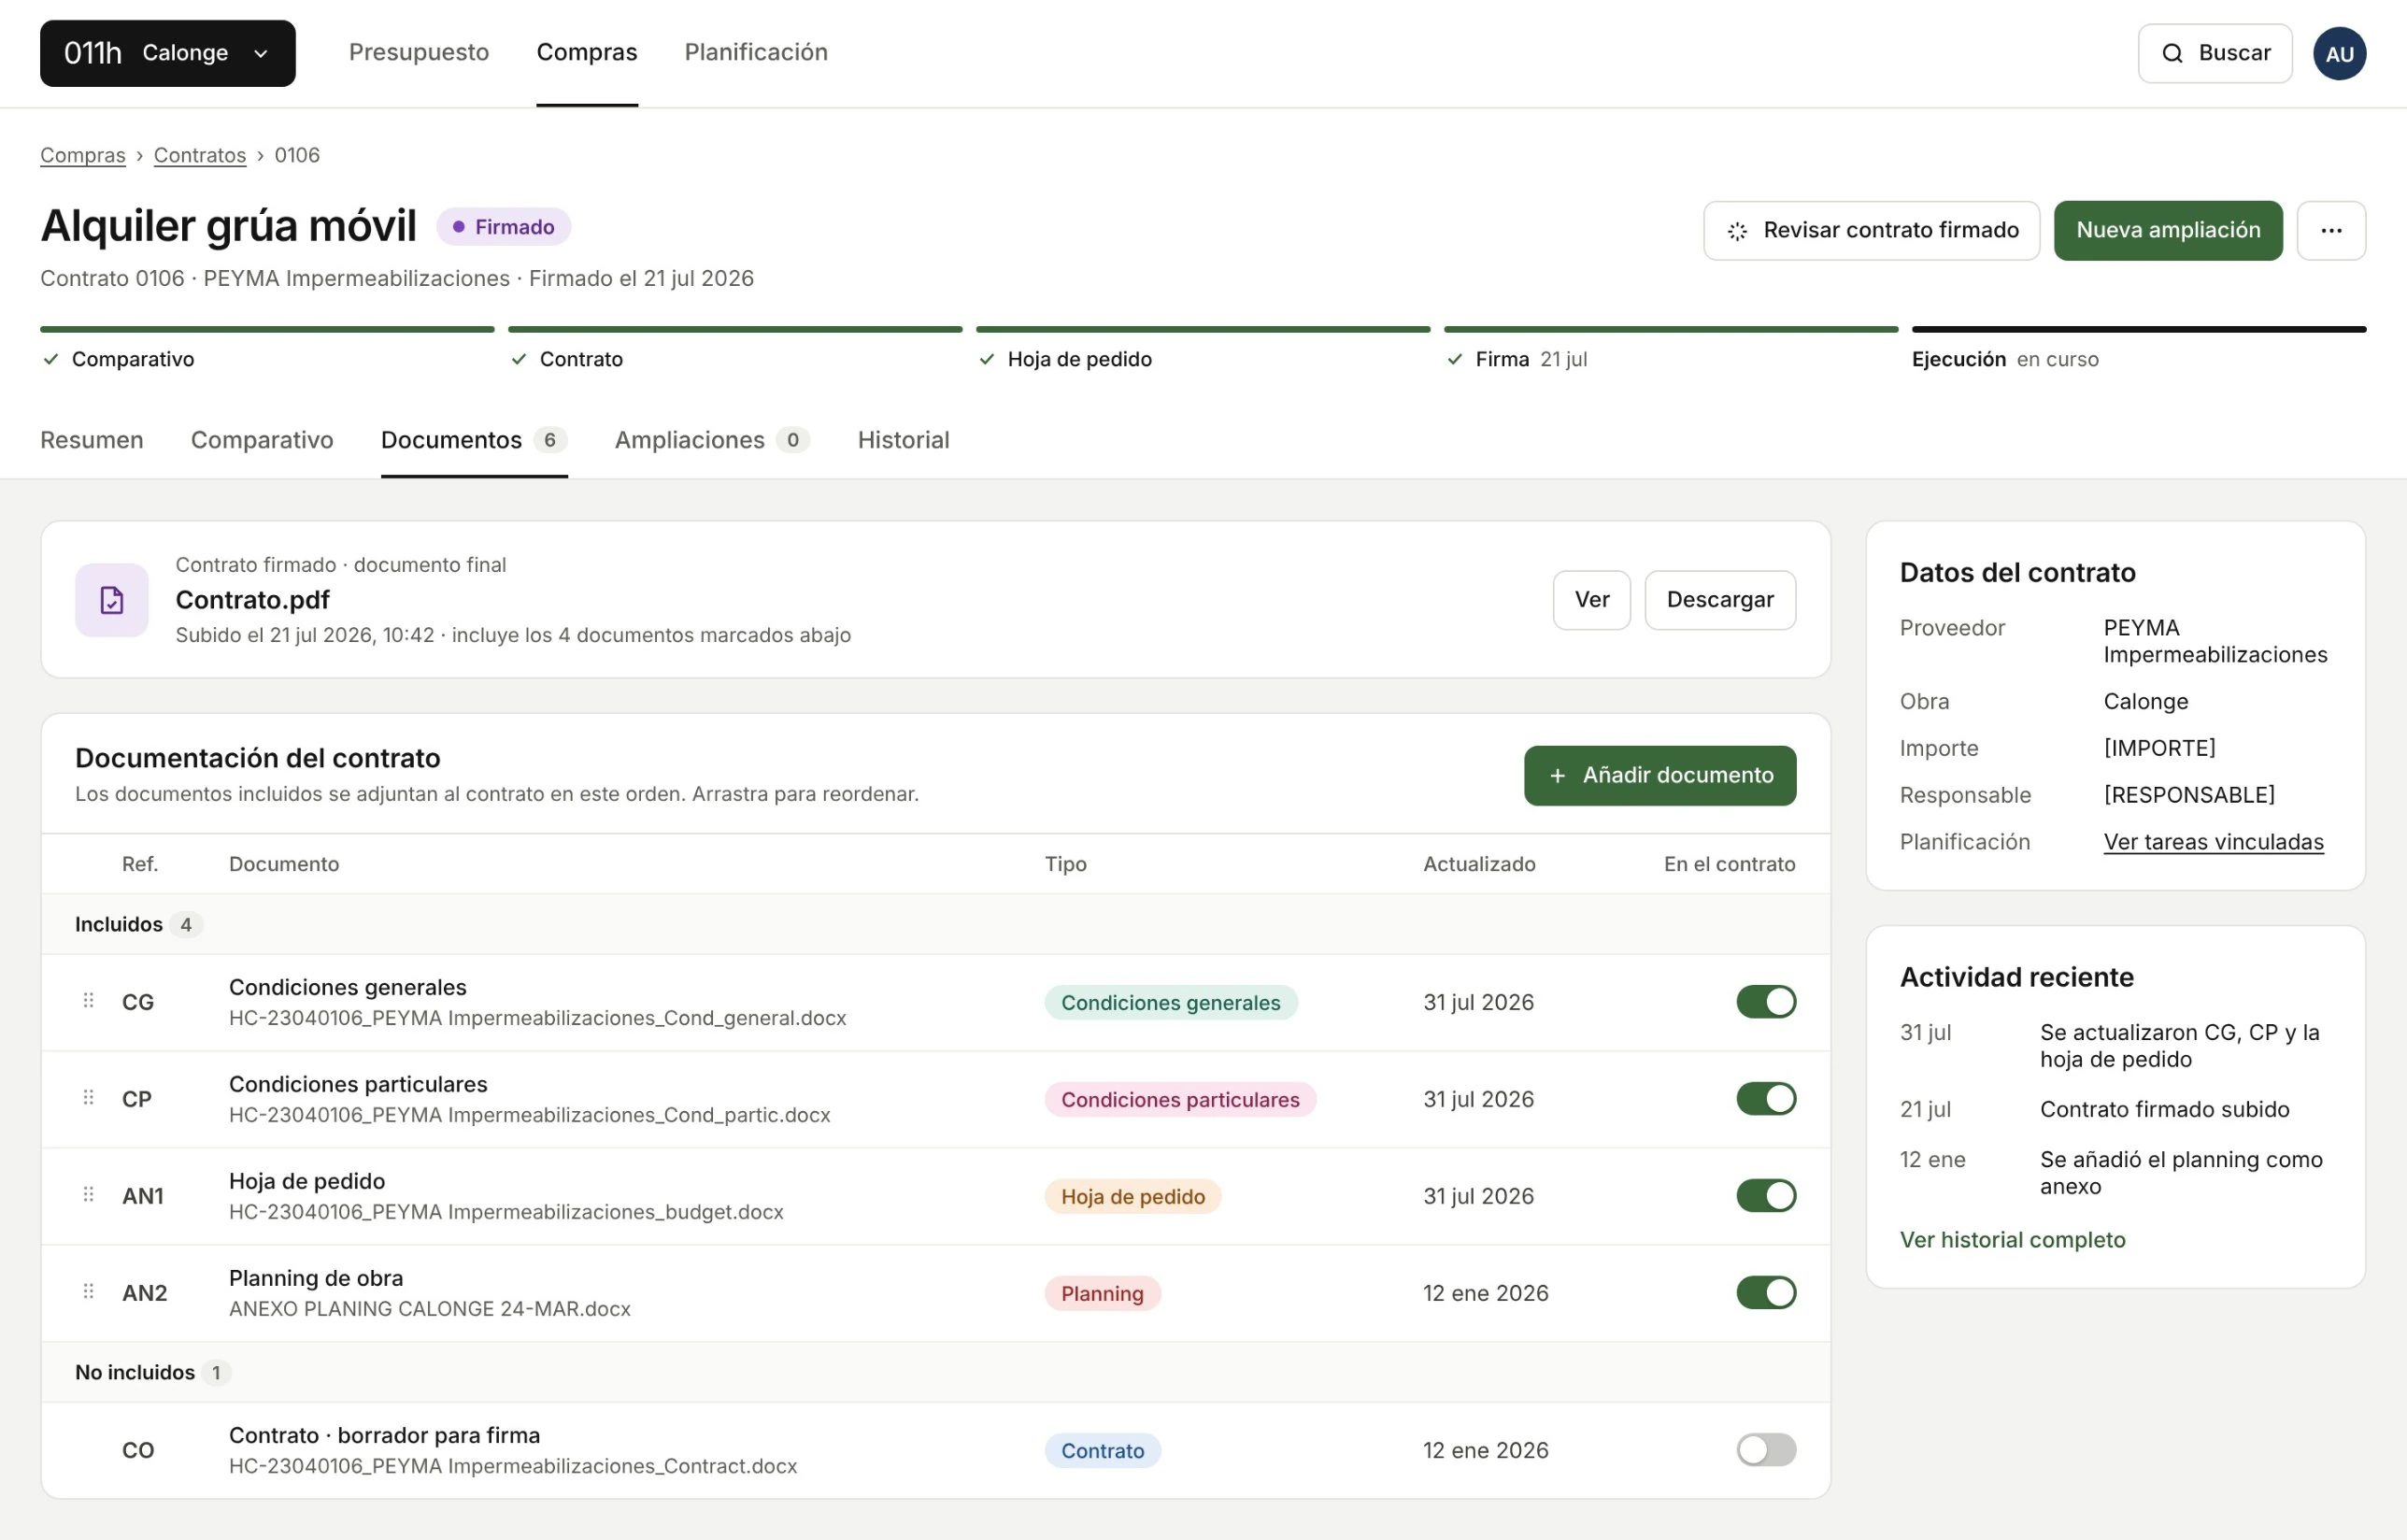Switch to the Ampliaciones tab
Screen dimensions: 2407x1540
712,440
